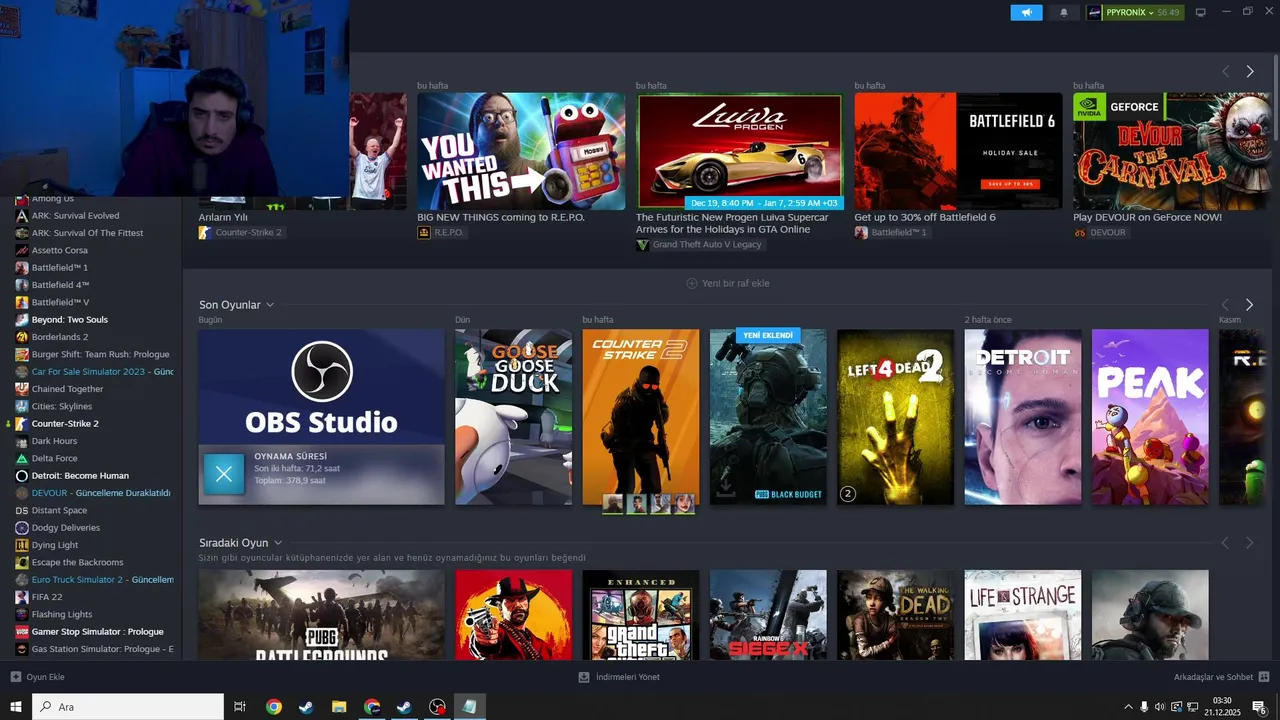The width and height of the screenshot is (1280, 720).
Task: Click the Yeni bir raf ekle button
Action: click(728, 283)
